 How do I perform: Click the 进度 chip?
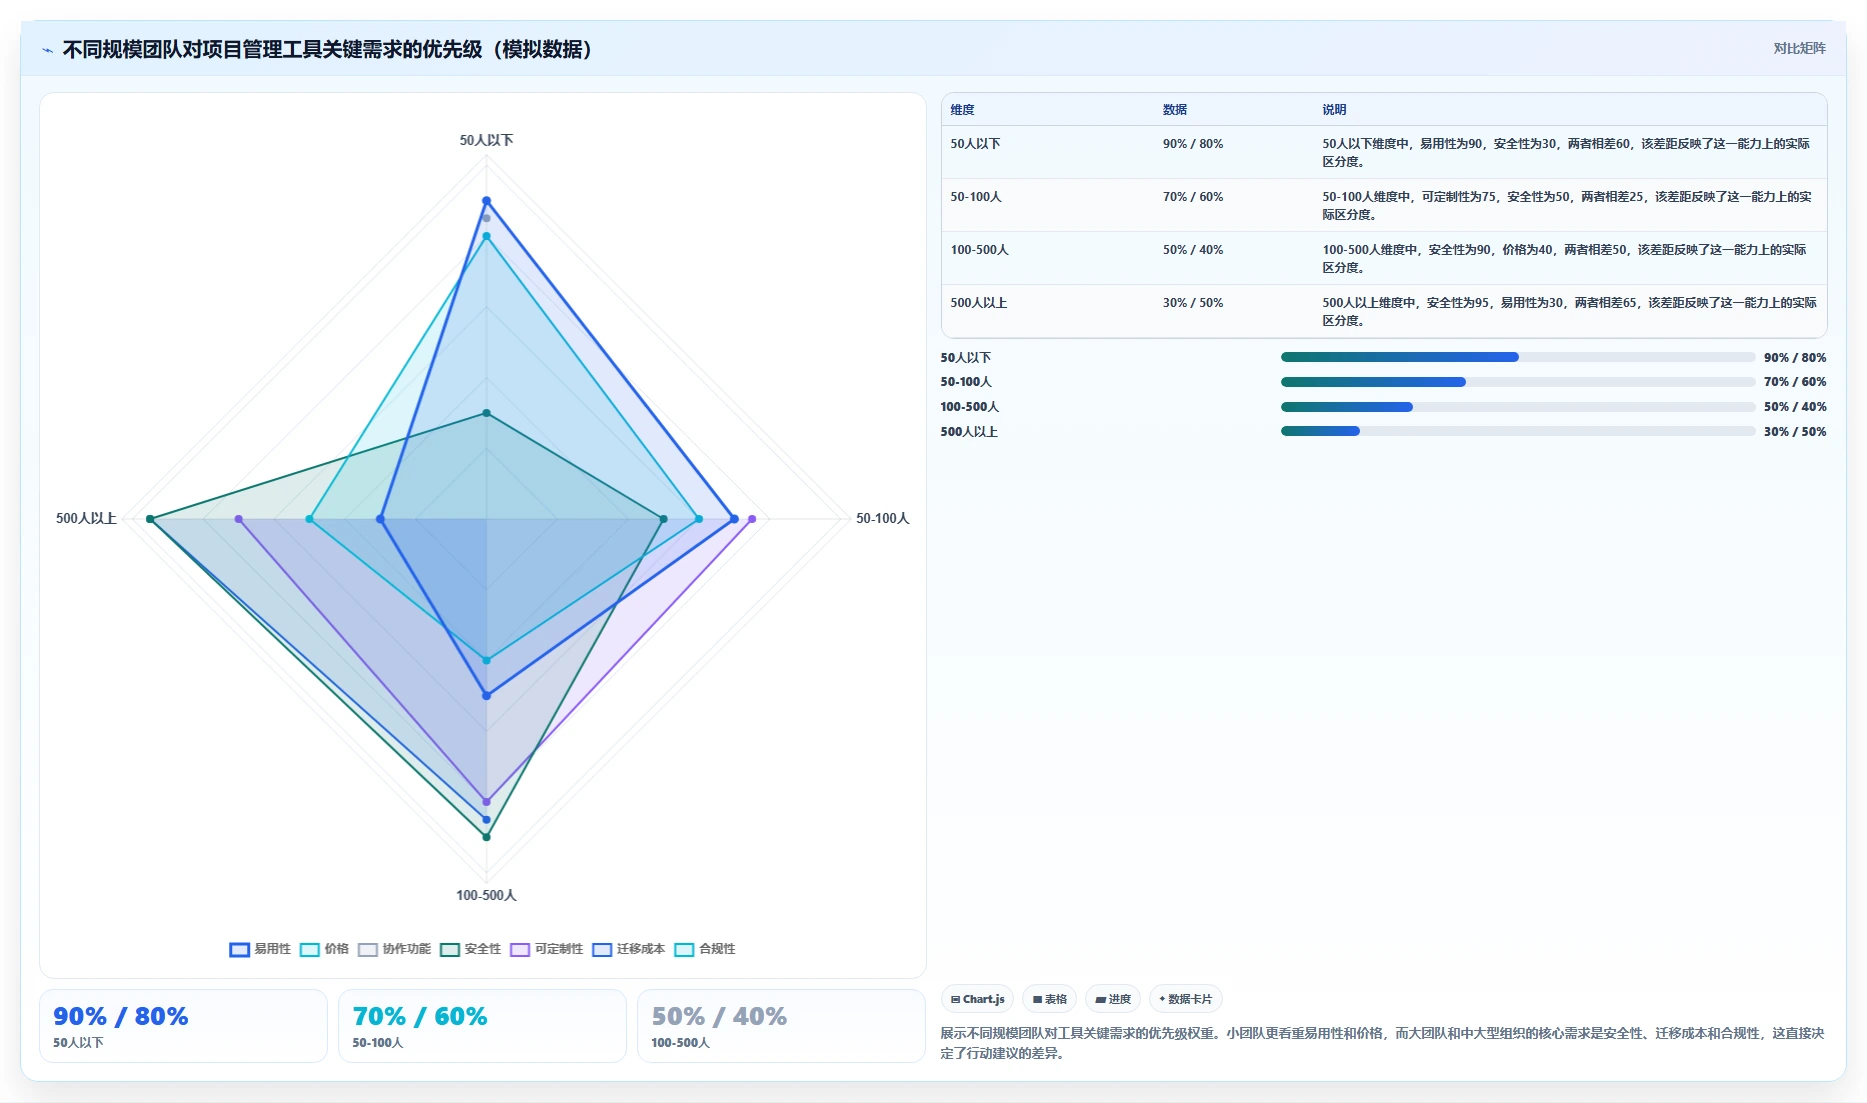click(1113, 999)
